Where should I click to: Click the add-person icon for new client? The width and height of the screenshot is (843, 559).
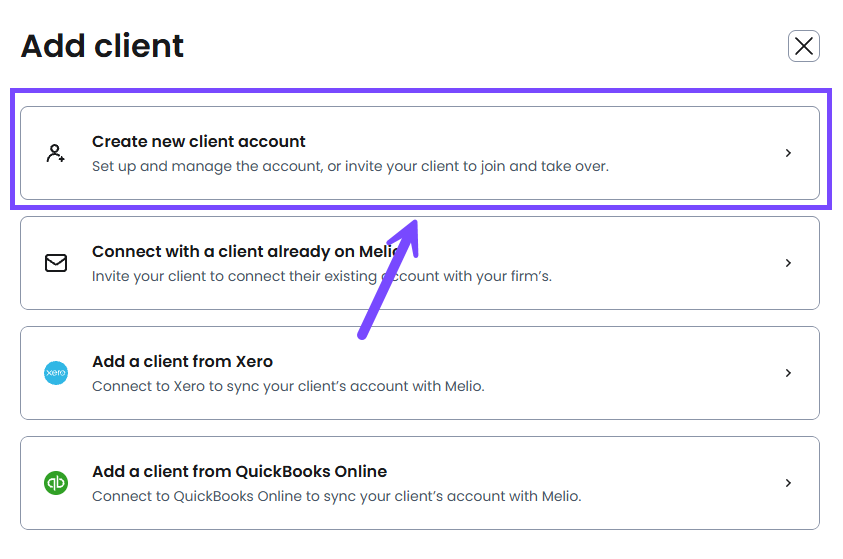tap(56, 153)
